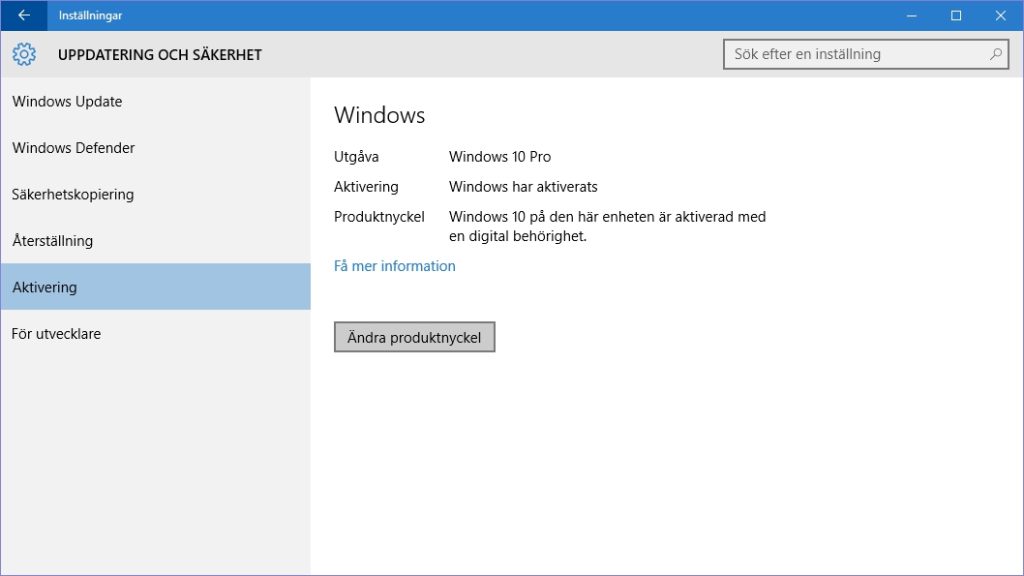Click the settings gear icon
The image size is (1024, 576).
click(25, 54)
